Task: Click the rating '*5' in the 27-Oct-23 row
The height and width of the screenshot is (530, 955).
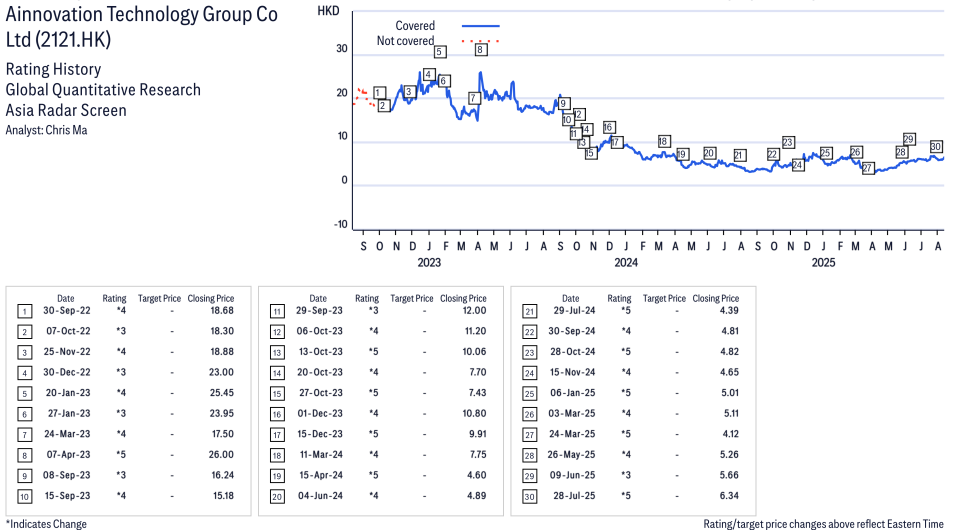Action: pyautogui.click(x=373, y=393)
